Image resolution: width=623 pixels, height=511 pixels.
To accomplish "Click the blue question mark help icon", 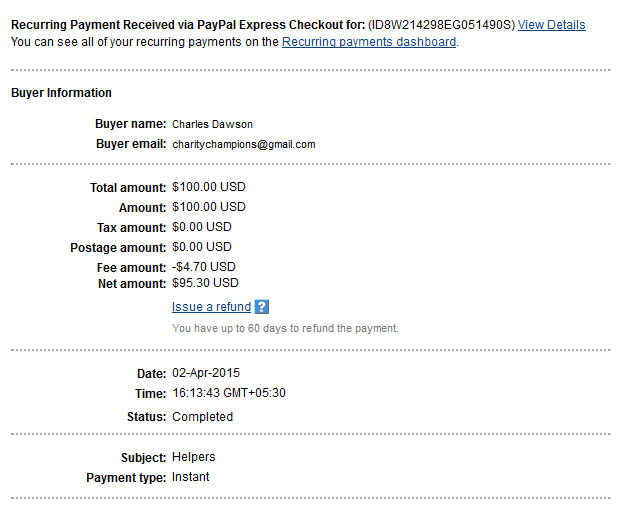I will pyautogui.click(x=261, y=307).
